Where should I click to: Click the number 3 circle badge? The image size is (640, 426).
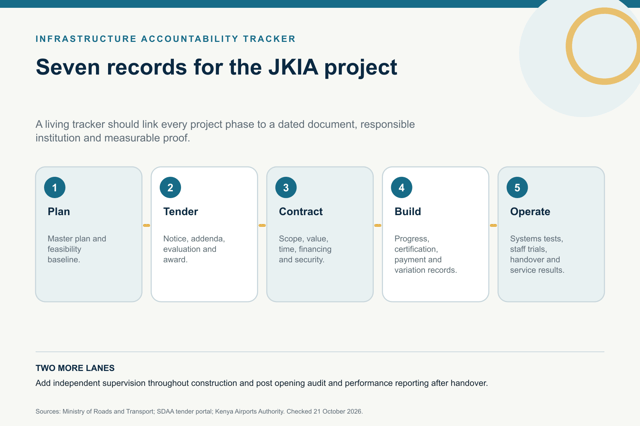click(x=286, y=187)
